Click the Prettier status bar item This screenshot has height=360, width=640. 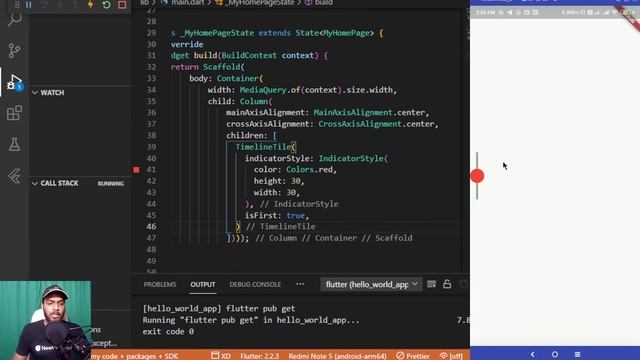pyautogui.click(x=413, y=356)
